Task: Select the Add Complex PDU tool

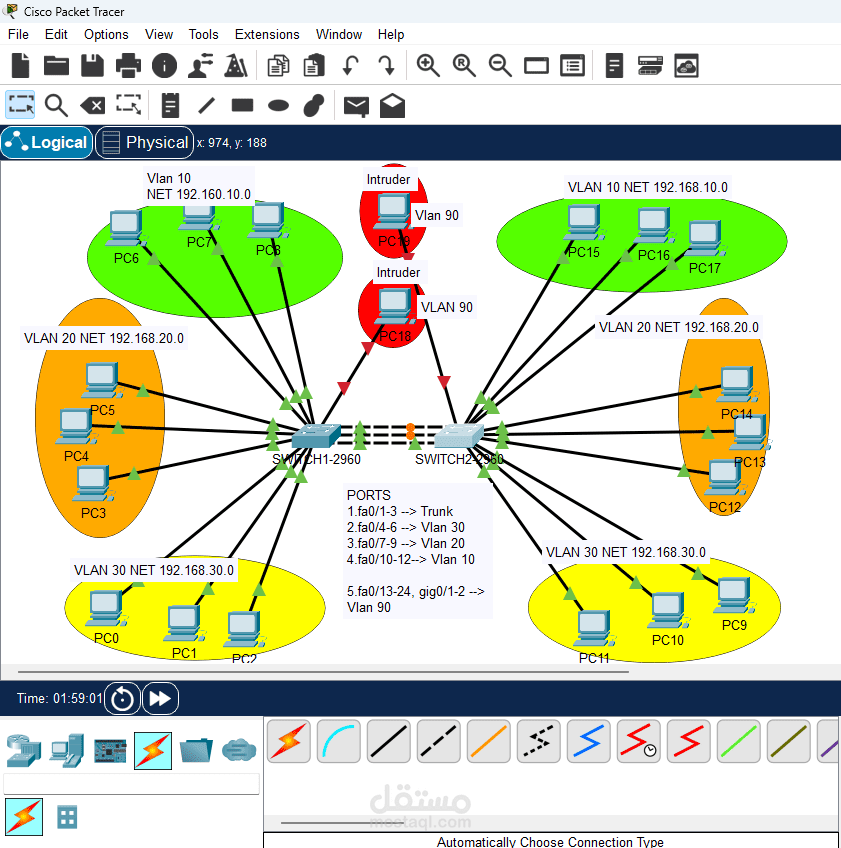Action: coord(391,104)
